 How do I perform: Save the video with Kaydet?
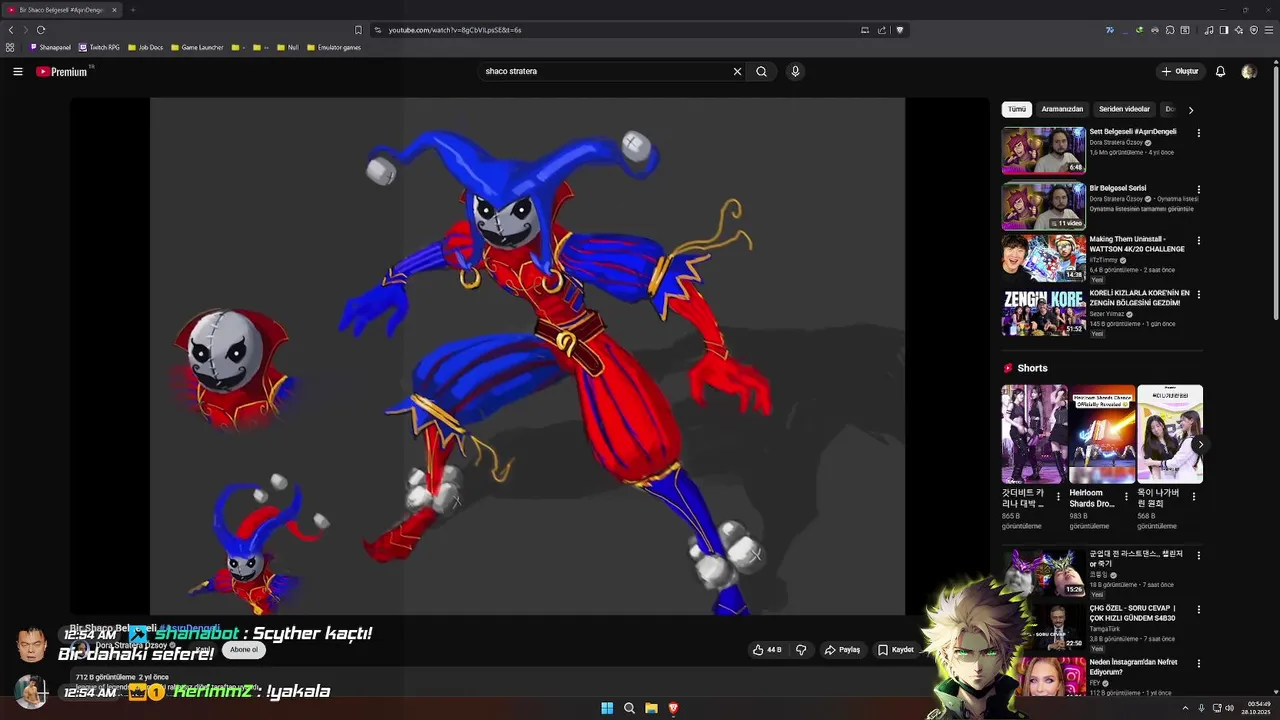pyautogui.click(x=896, y=650)
